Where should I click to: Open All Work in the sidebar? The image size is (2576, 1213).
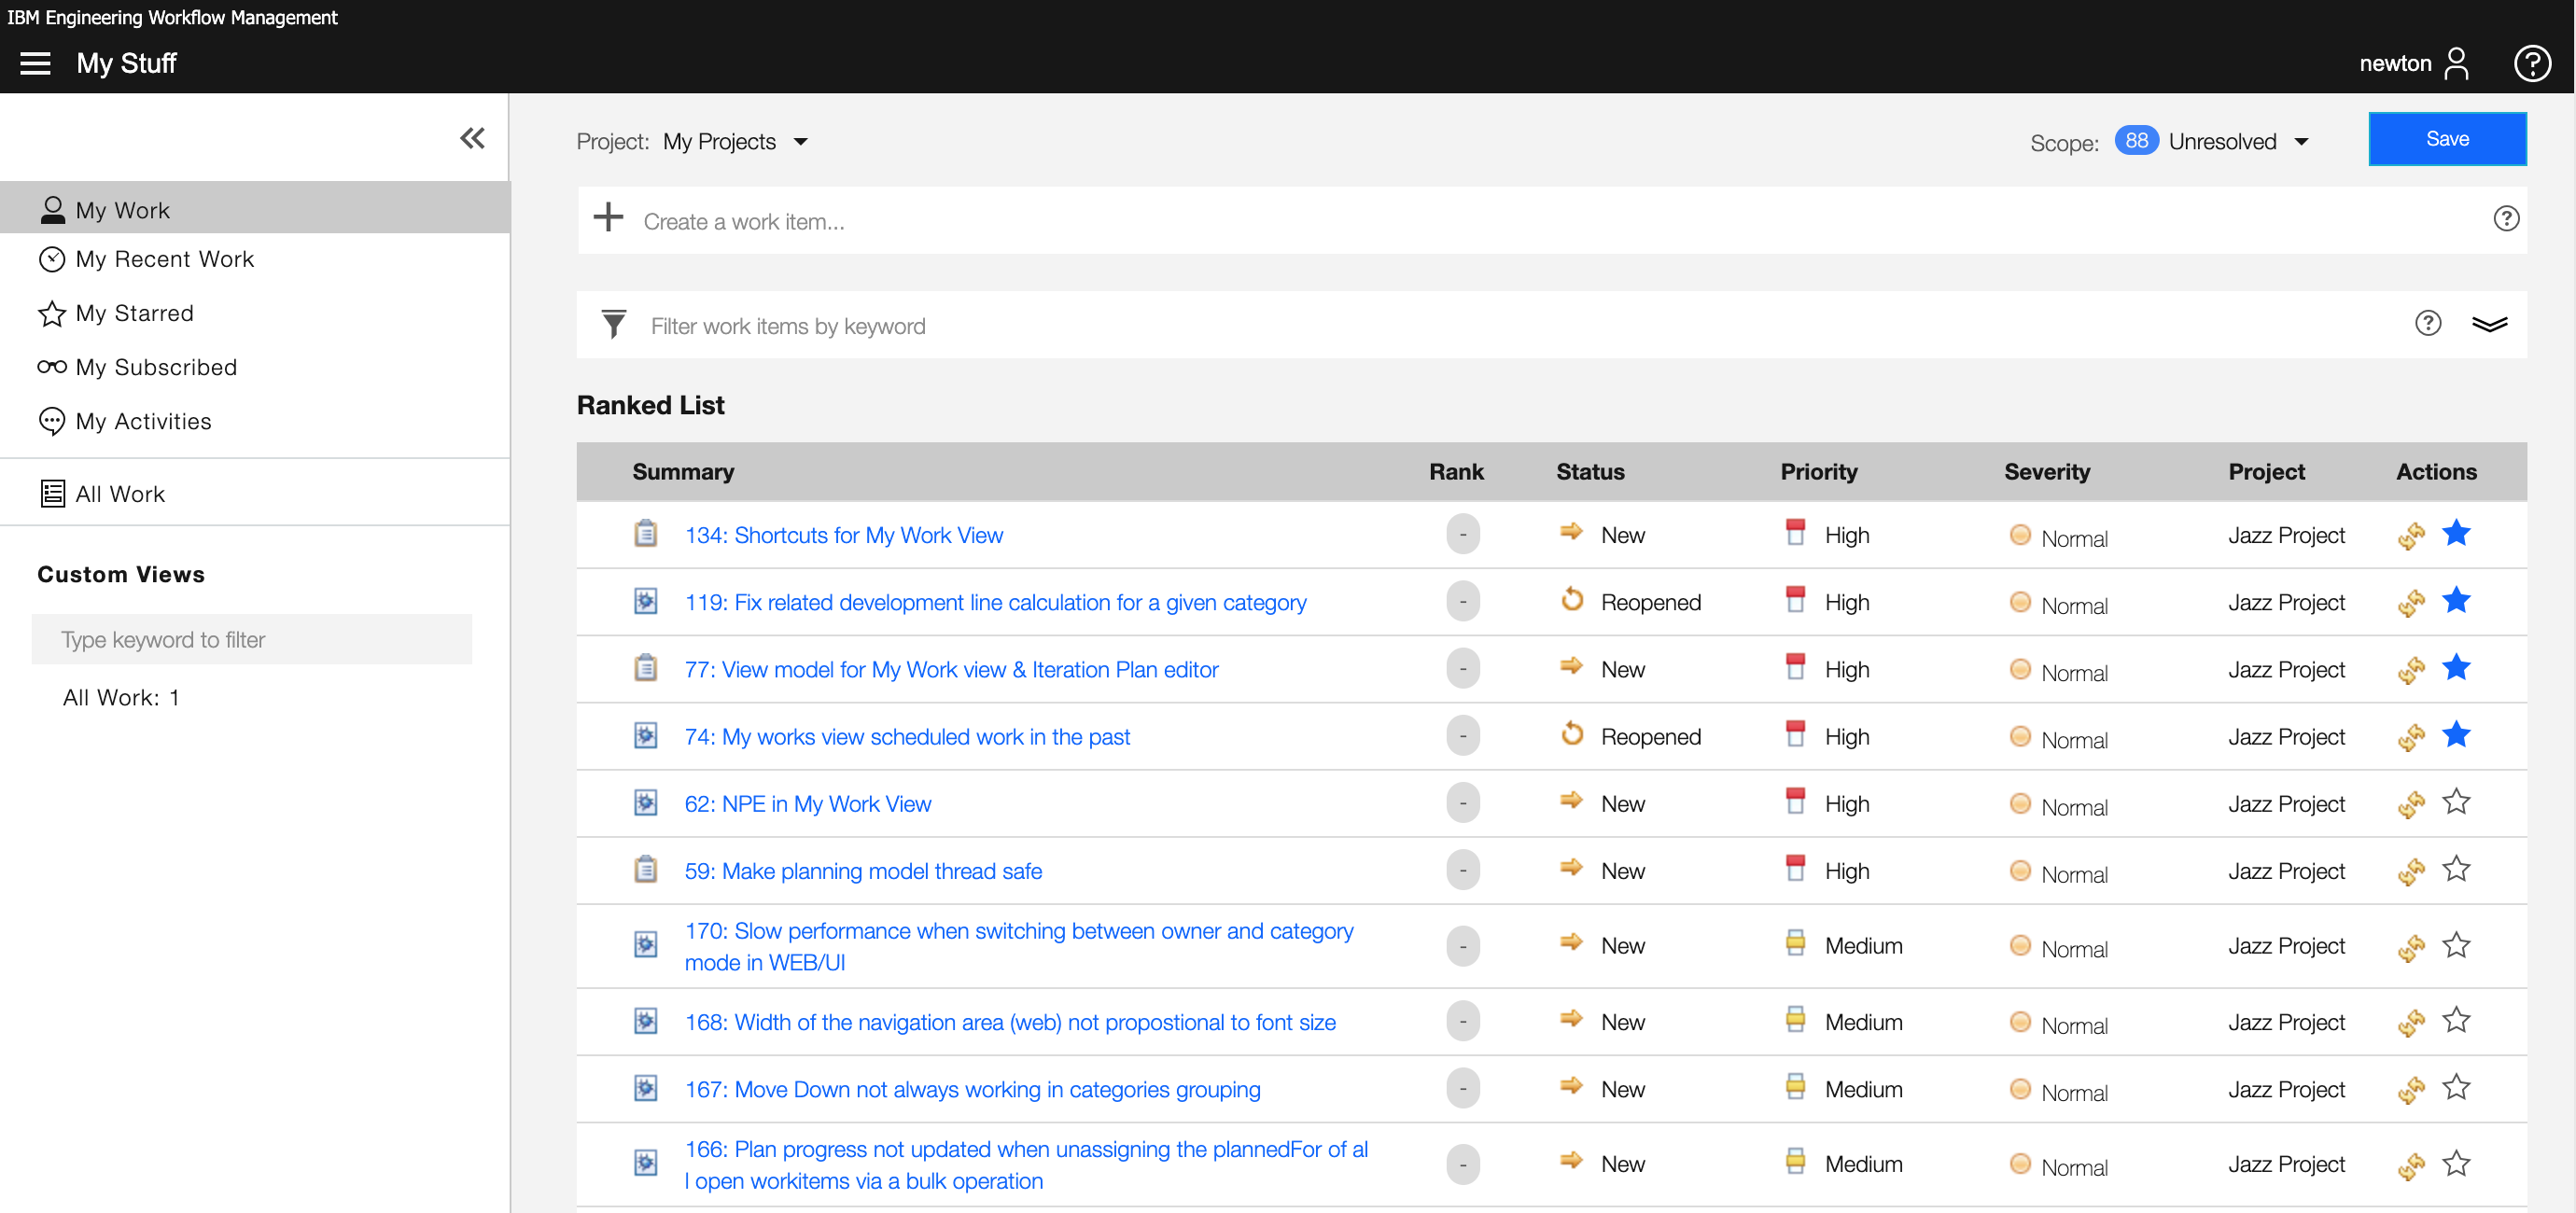[x=119, y=494]
